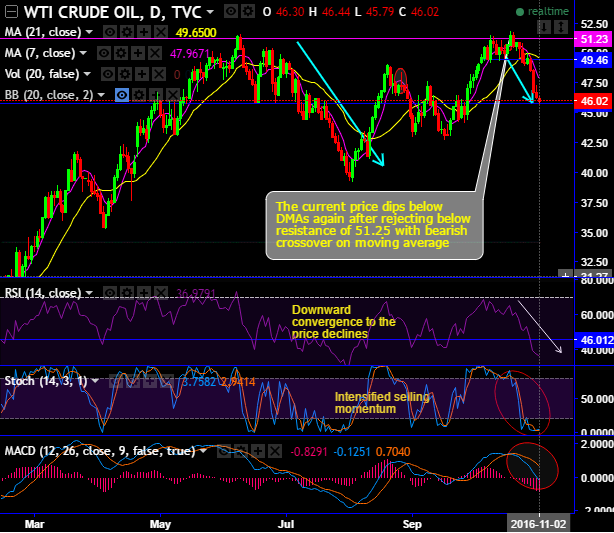
Task: Click the down arrow near price scale top
Action: coord(544,27)
